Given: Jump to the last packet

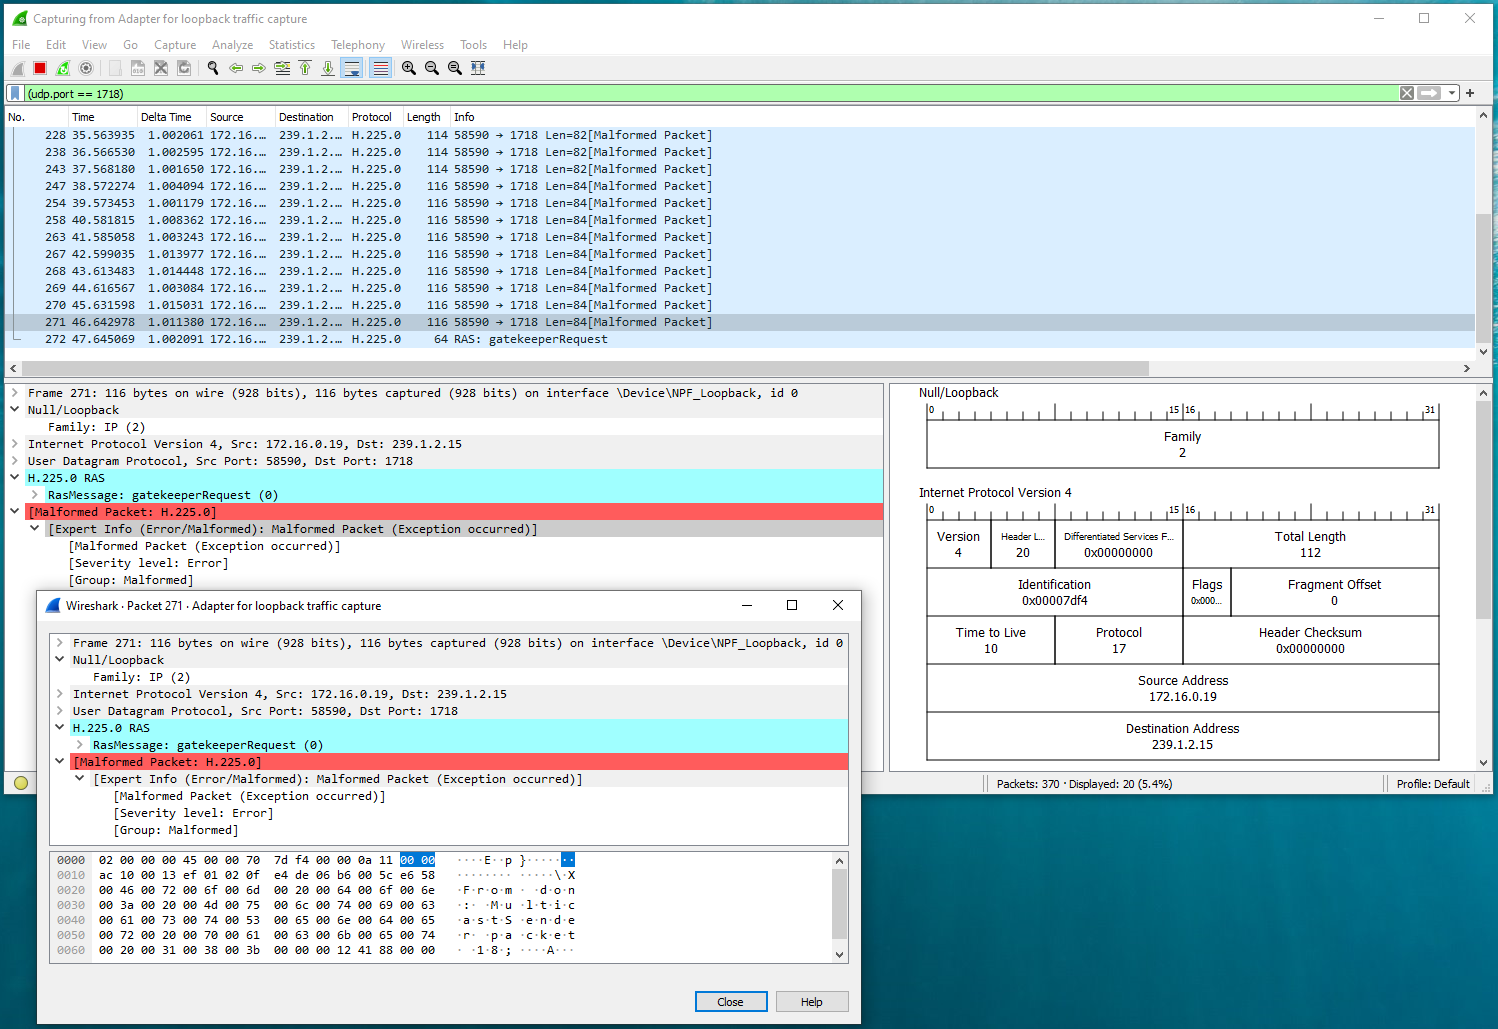Looking at the screenshot, I should [328, 68].
